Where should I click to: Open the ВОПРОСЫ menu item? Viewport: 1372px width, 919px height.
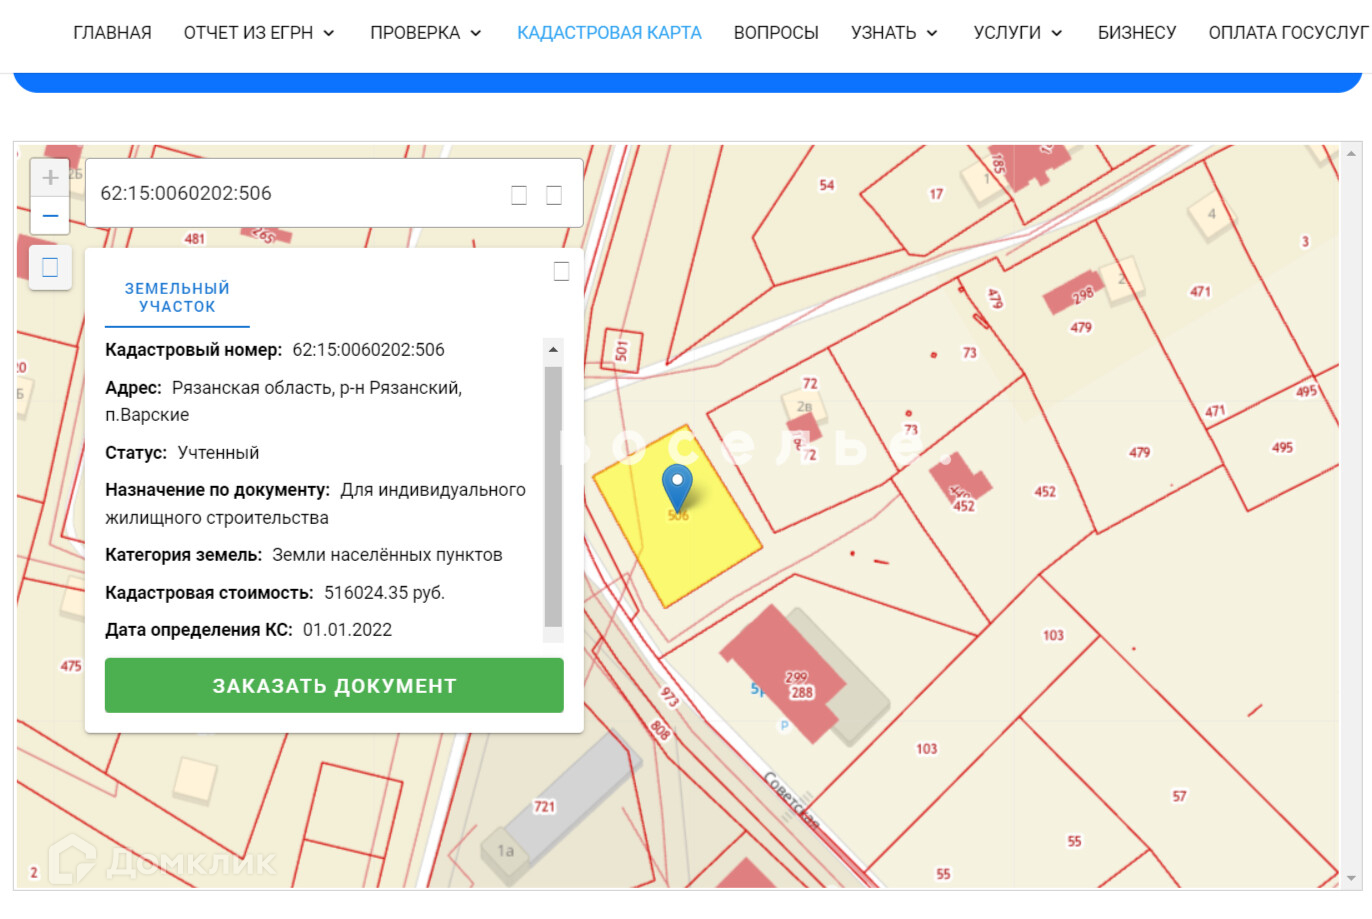tap(776, 33)
